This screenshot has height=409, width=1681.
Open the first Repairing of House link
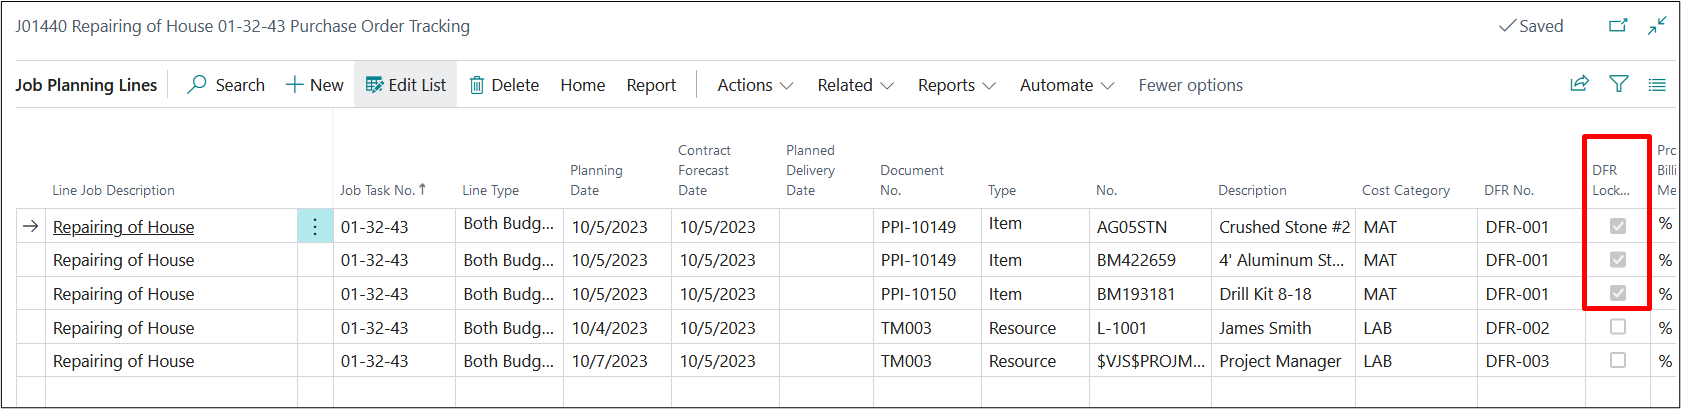124,227
